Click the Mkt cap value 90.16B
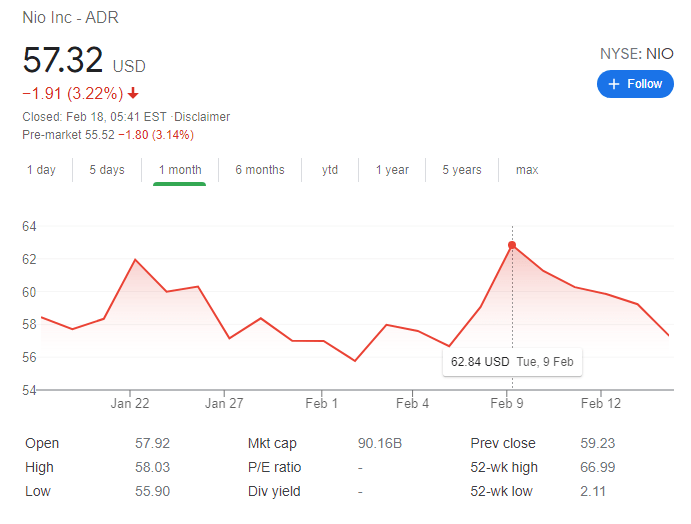 tap(380, 443)
